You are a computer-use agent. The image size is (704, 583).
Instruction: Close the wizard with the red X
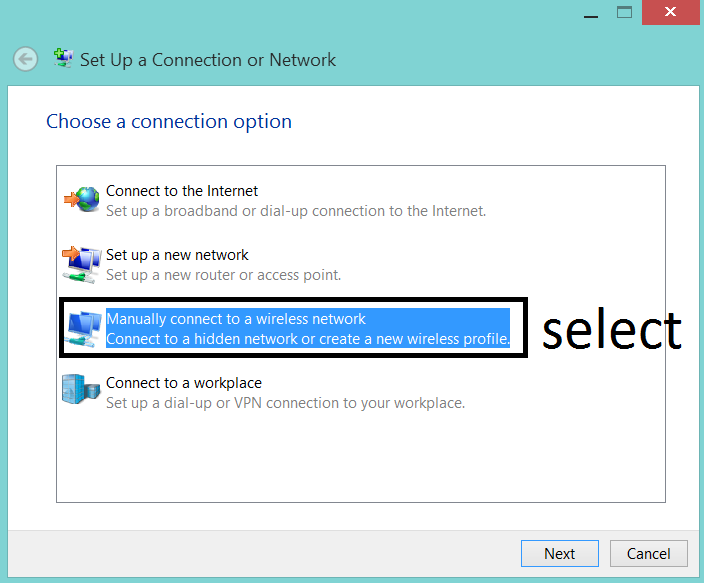coord(670,12)
